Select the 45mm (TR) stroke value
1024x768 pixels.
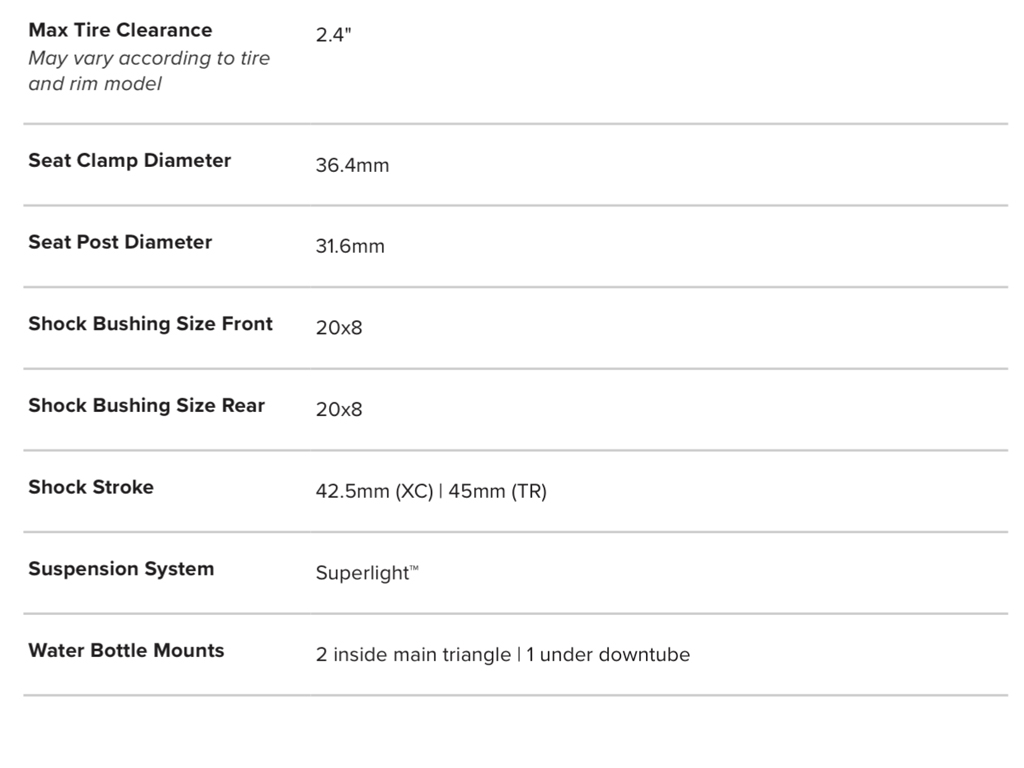(497, 492)
